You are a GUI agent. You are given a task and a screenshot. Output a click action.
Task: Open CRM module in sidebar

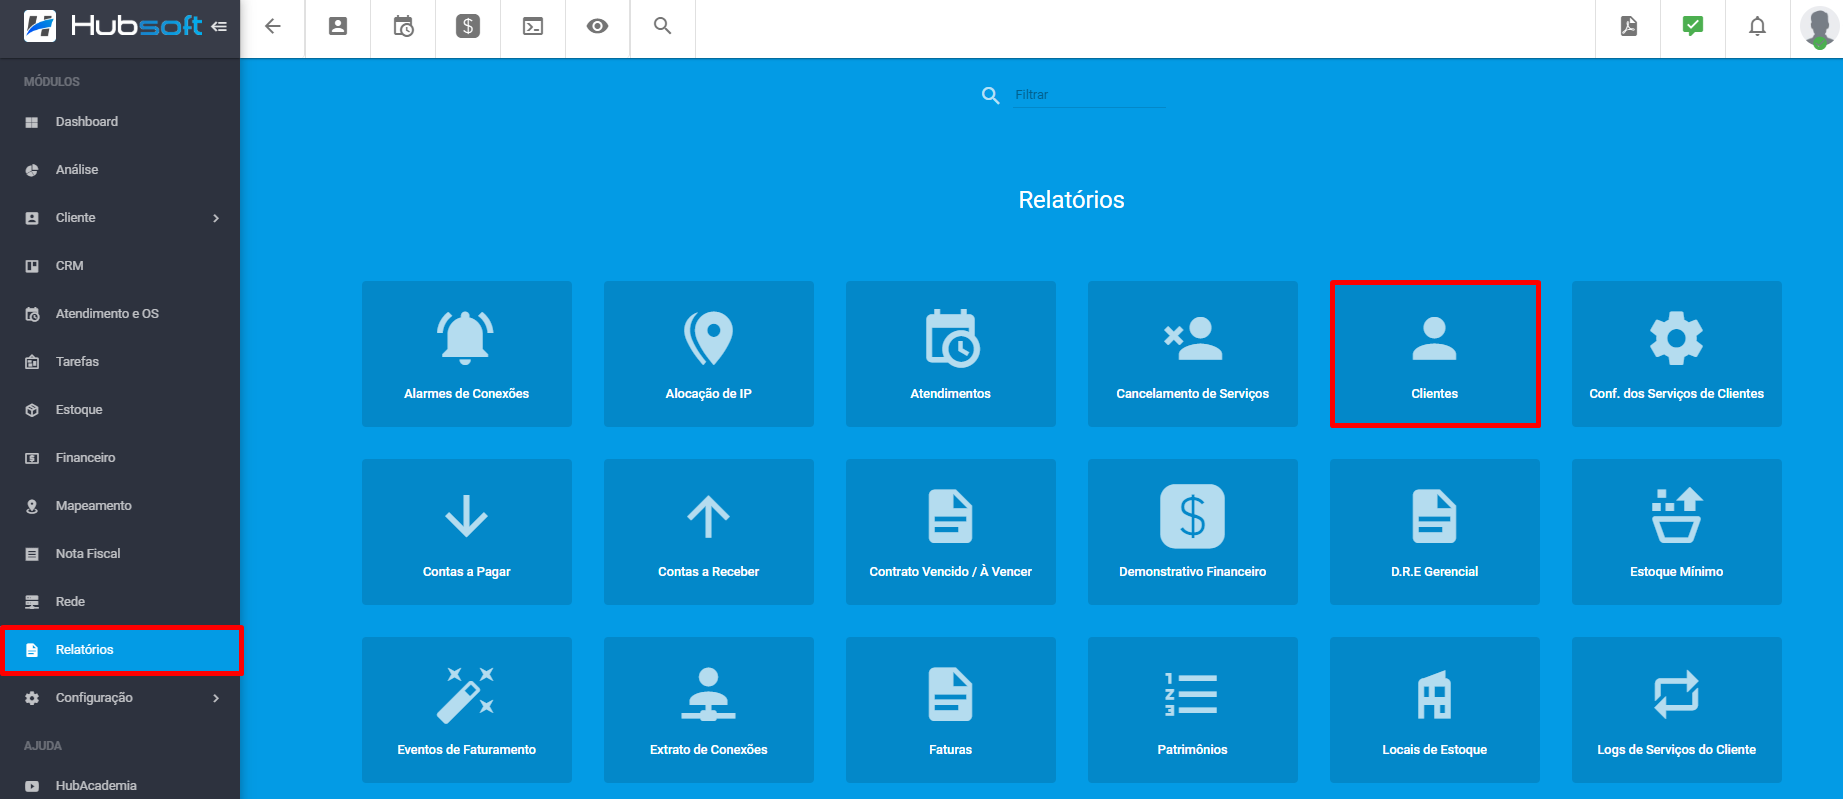click(120, 266)
